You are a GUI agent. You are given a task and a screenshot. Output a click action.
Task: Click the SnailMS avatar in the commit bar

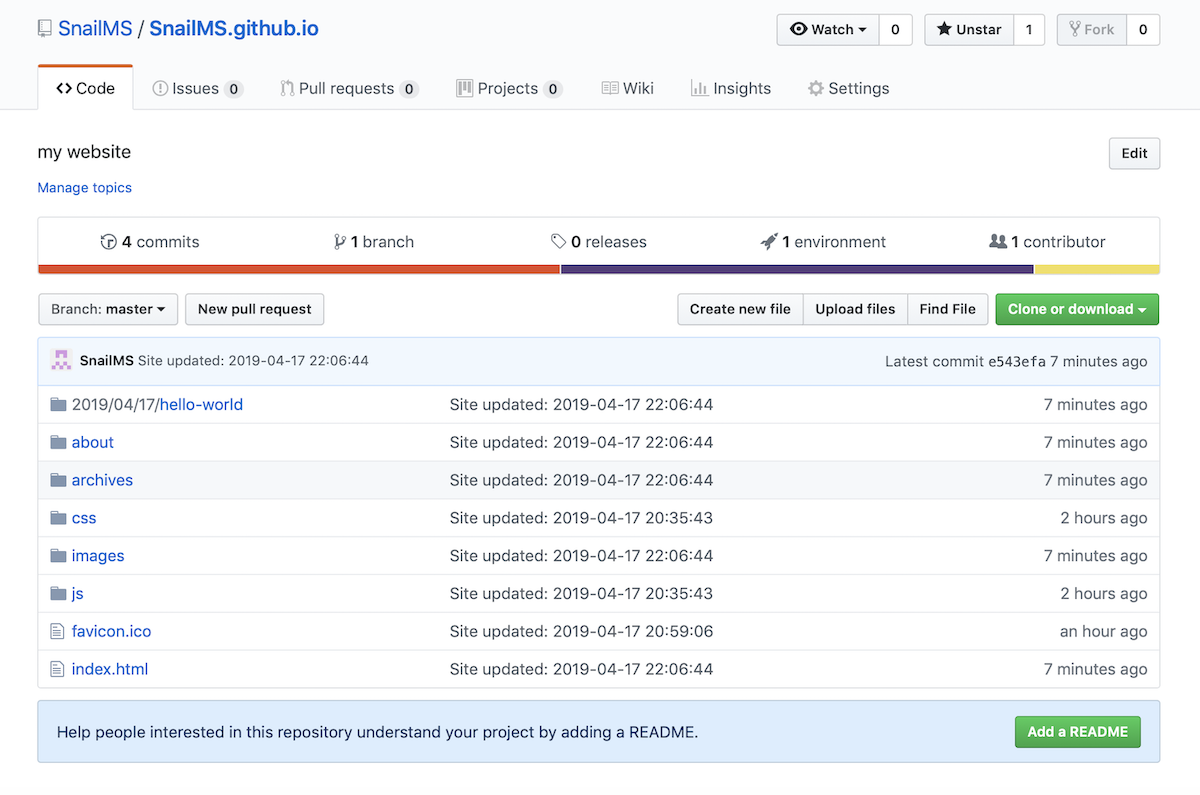pyautogui.click(x=61, y=361)
